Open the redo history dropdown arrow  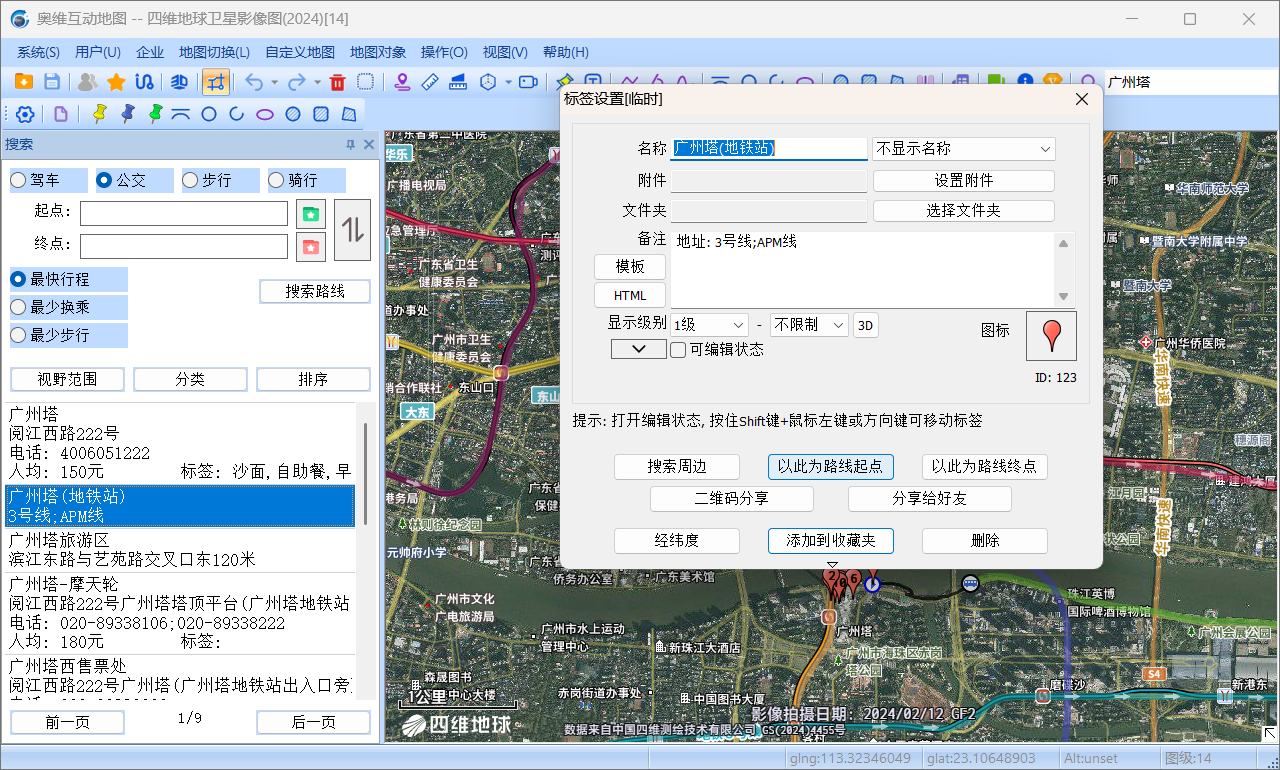point(317,83)
